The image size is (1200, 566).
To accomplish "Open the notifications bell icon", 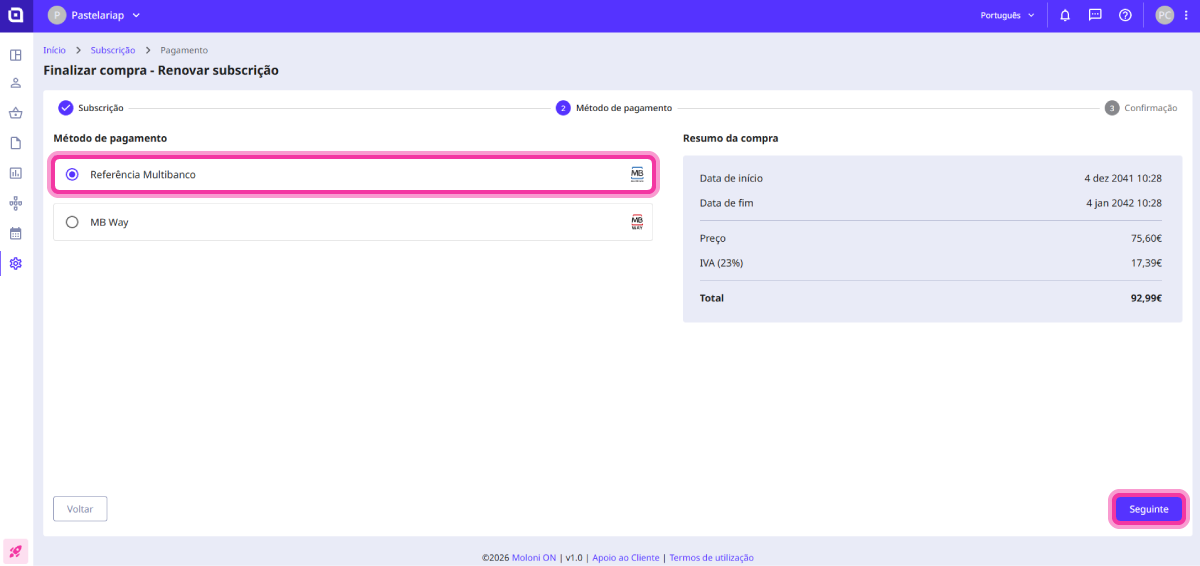I will (x=1065, y=15).
